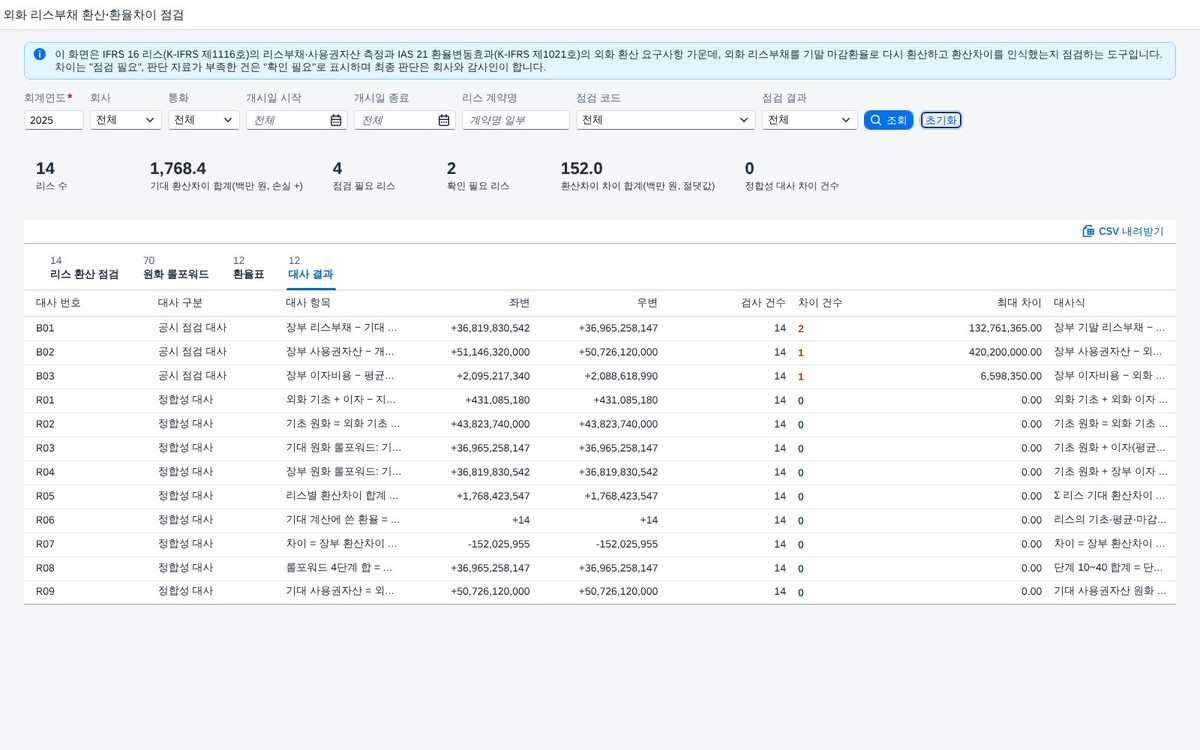Click the 기대 환산차이 합계 KPI value 1,768.4
1200x750 pixels.
pyautogui.click(x=178, y=168)
